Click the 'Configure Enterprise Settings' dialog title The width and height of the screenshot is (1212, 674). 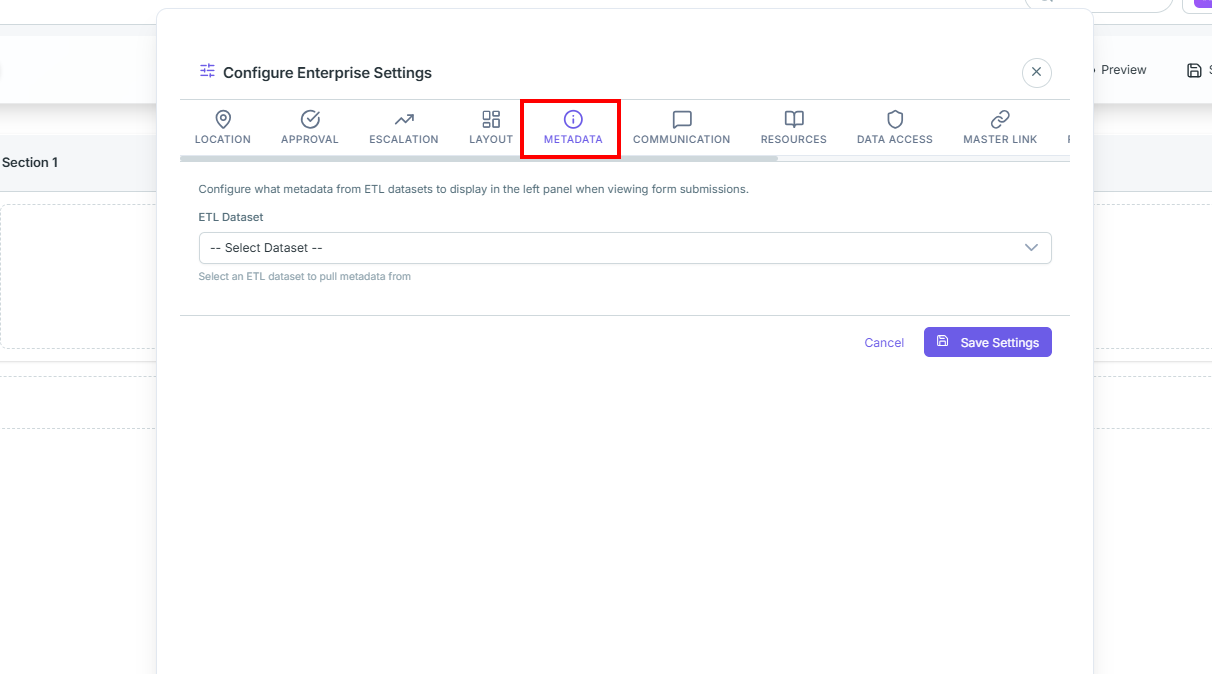tap(327, 73)
